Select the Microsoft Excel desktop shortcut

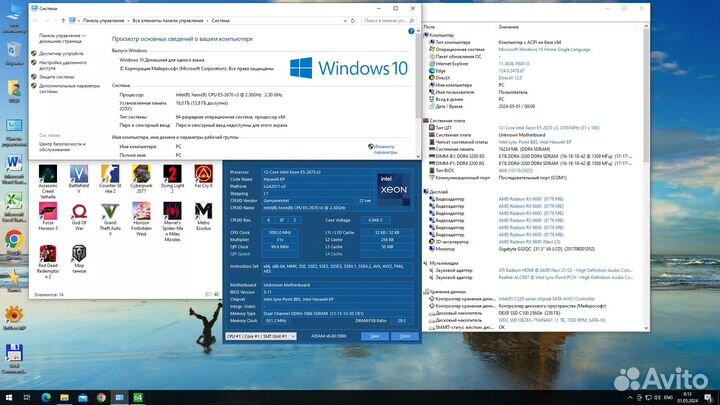click(x=14, y=208)
